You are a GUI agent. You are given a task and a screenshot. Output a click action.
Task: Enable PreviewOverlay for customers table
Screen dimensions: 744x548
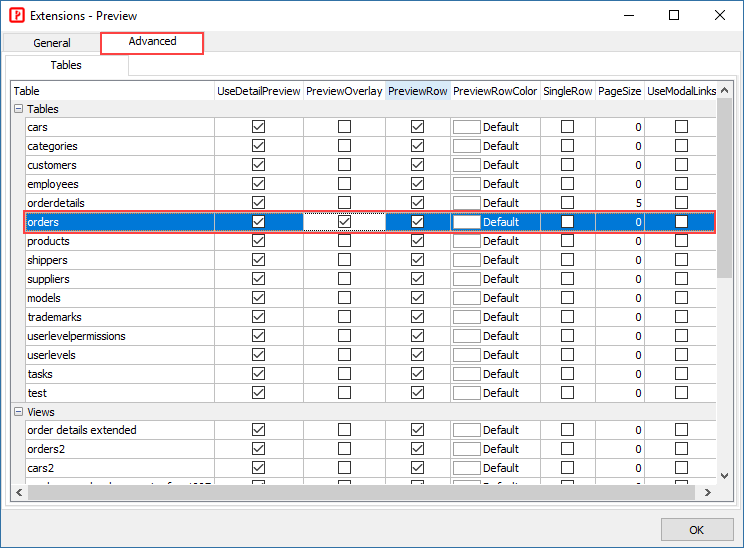pos(344,165)
